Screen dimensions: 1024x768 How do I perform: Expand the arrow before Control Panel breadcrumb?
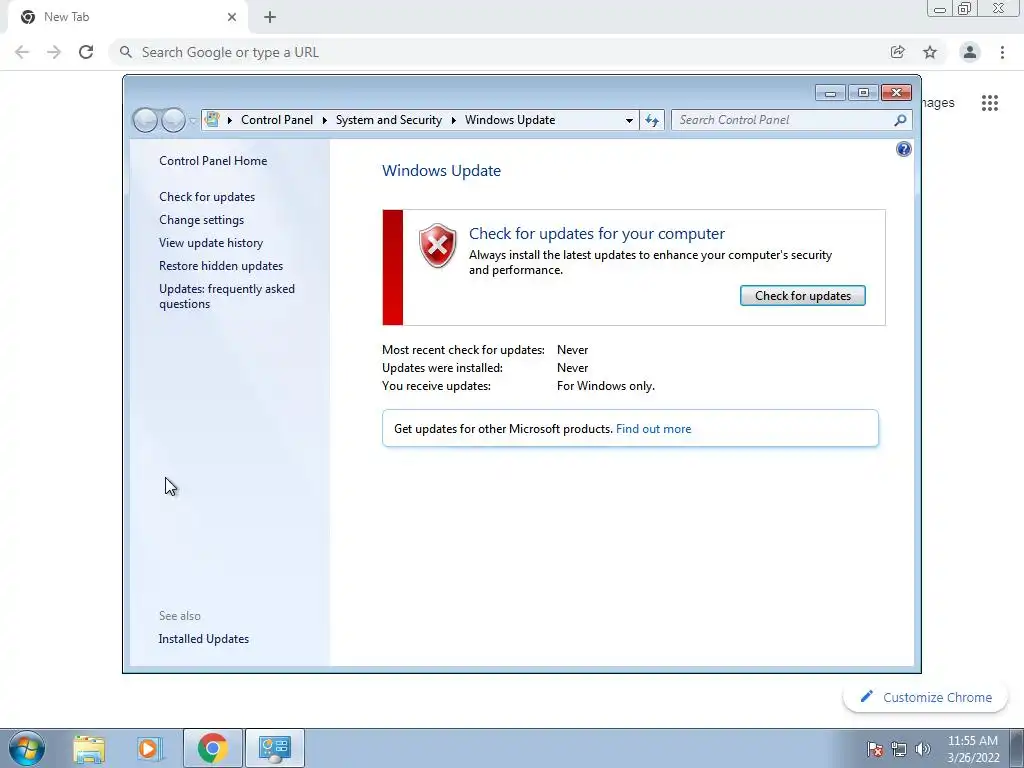(x=229, y=120)
